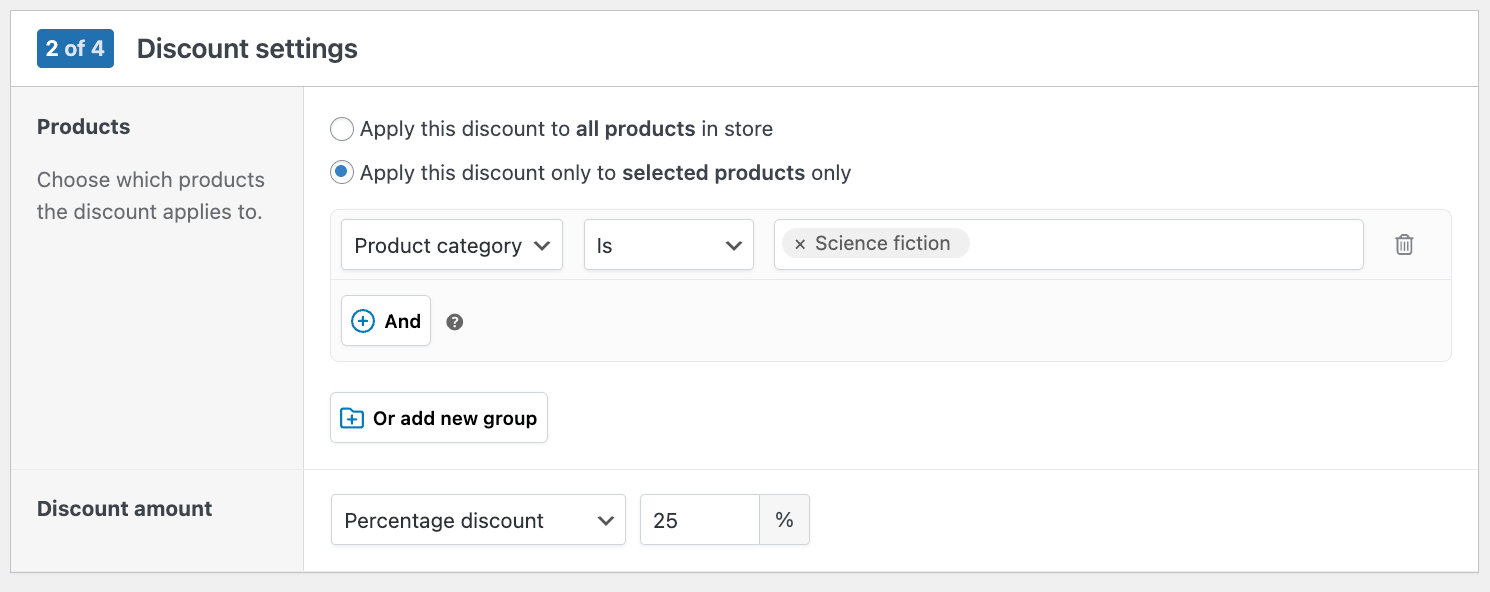Delete the product category filter row
1490x592 pixels.
(1404, 244)
